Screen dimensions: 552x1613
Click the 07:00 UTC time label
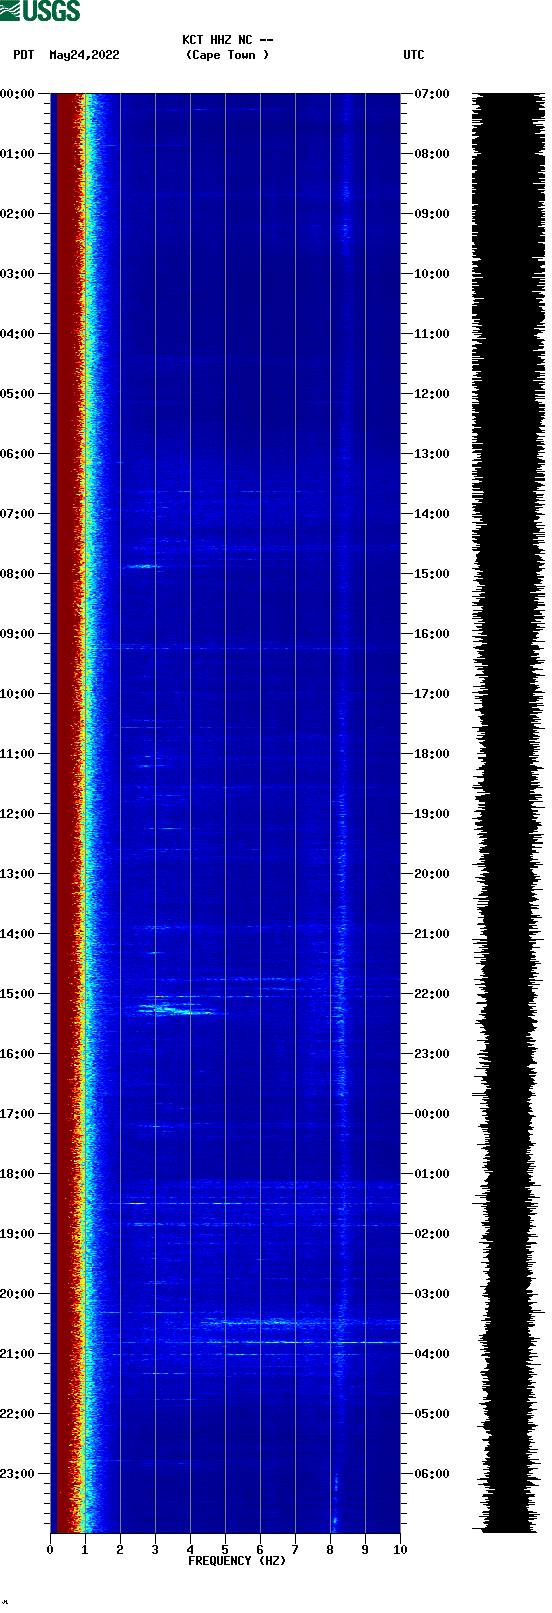[x=432, y=94]
